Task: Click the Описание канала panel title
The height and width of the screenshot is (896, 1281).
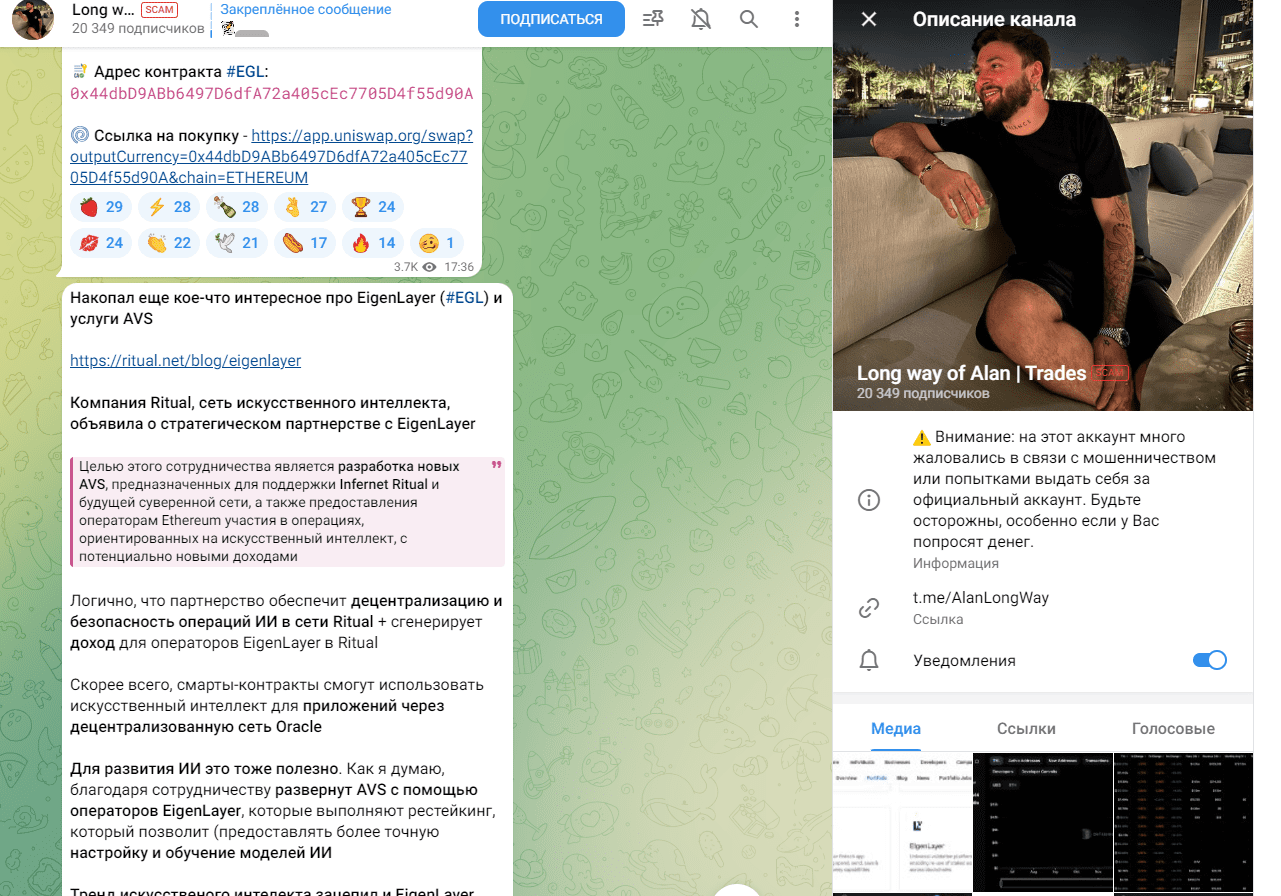Action: [x=994, y=19]
